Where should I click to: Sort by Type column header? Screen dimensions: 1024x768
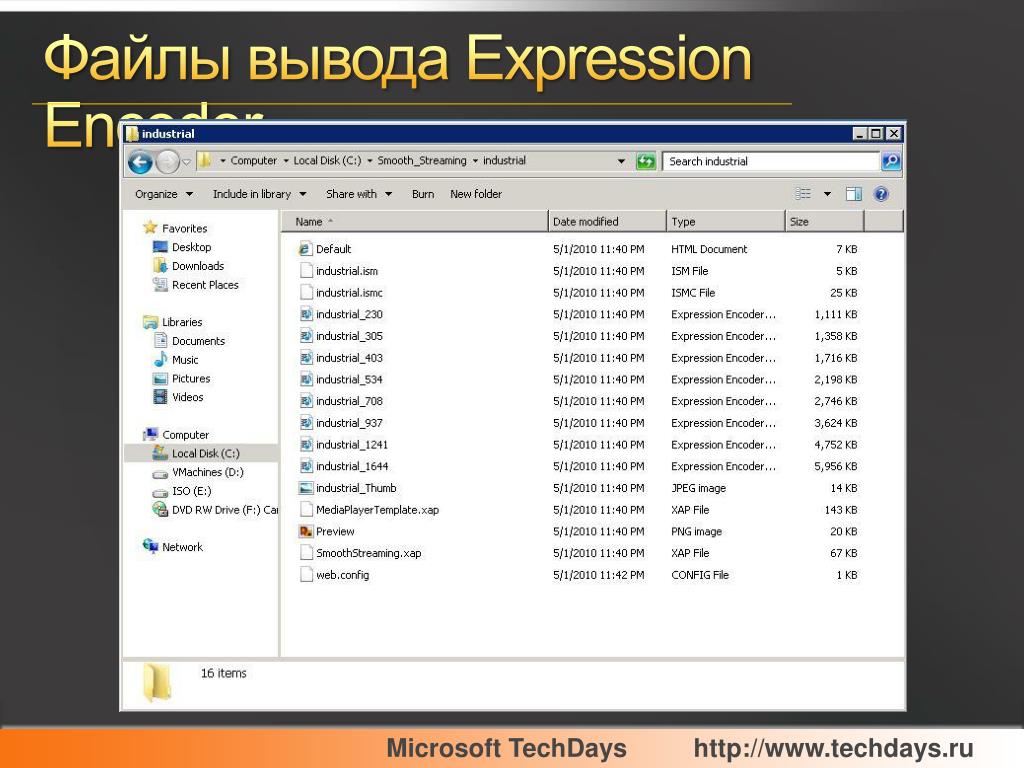(x=725, y=221)
